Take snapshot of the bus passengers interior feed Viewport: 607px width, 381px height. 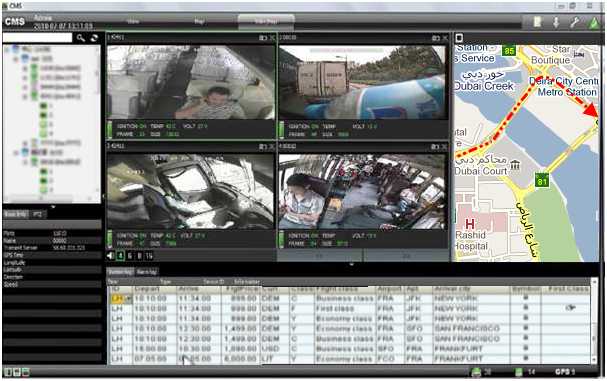(436, 147)
